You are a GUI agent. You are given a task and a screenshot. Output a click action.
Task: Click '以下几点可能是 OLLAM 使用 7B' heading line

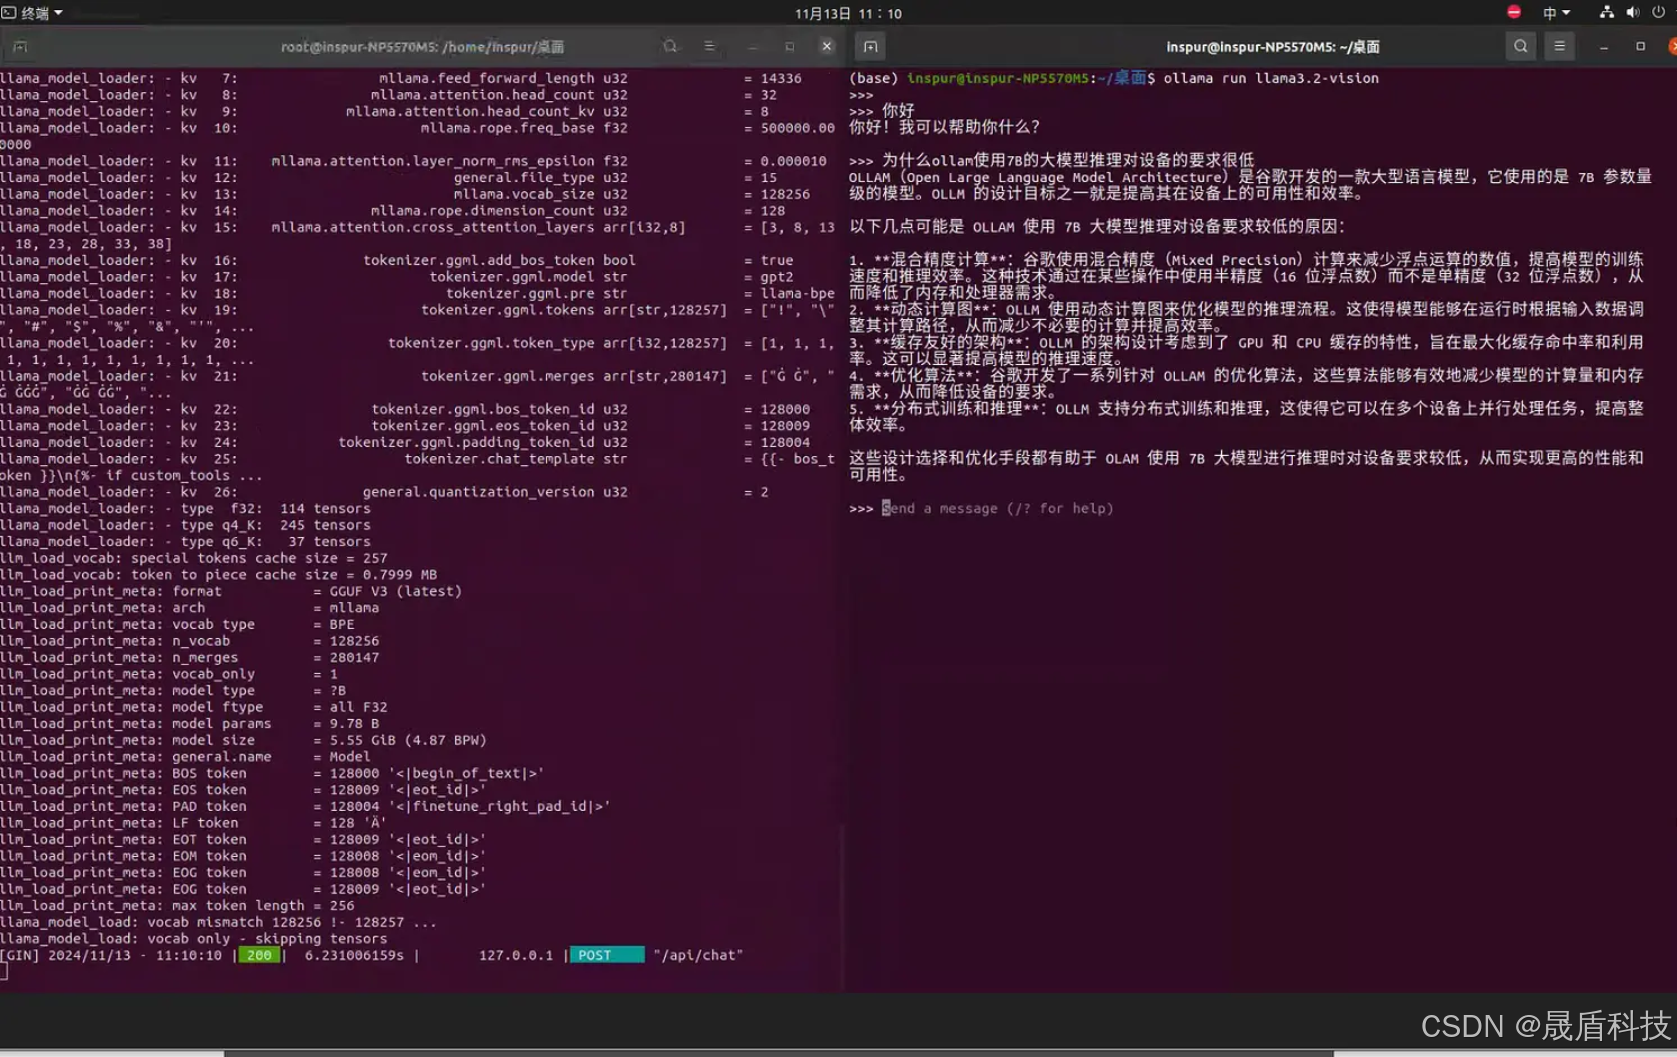pos(1097,226)
